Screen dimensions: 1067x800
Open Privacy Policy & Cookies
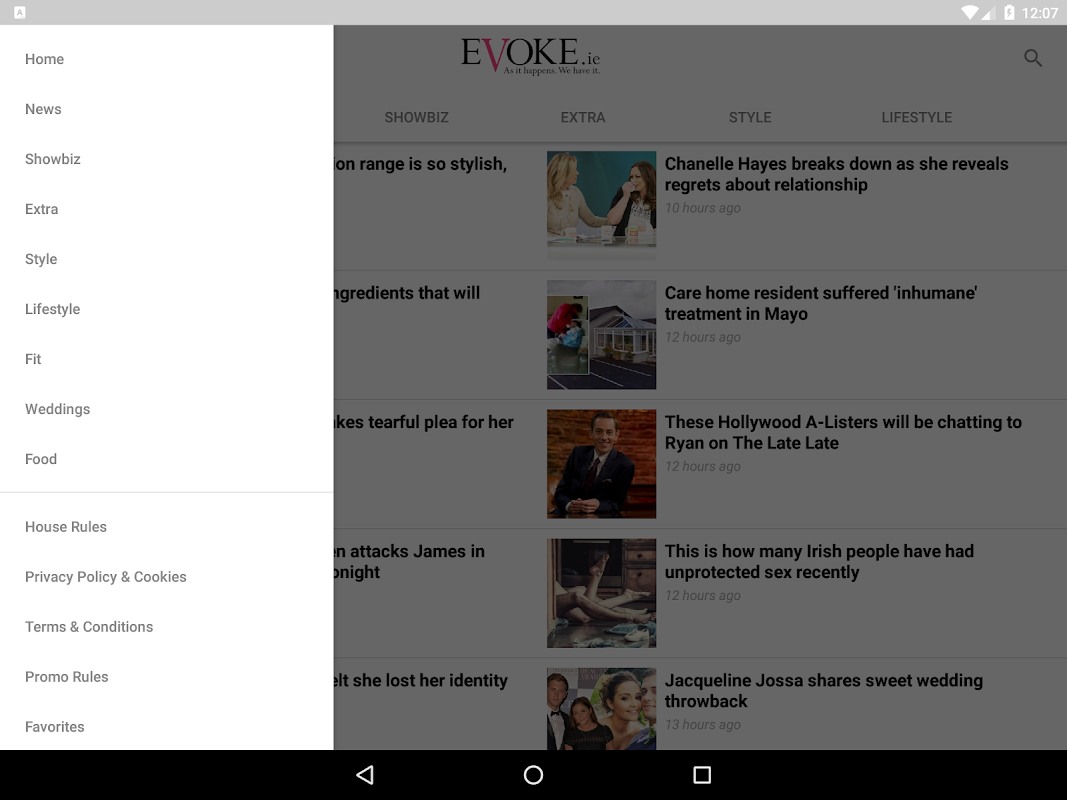coord(167,577)
